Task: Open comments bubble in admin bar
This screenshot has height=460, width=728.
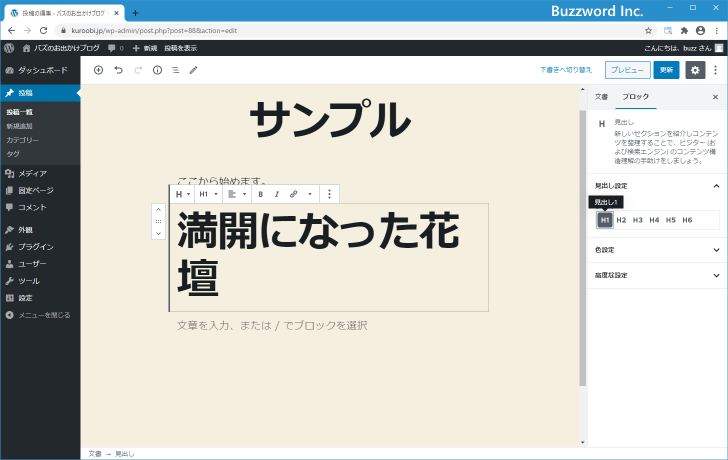Action: point(116,48)
